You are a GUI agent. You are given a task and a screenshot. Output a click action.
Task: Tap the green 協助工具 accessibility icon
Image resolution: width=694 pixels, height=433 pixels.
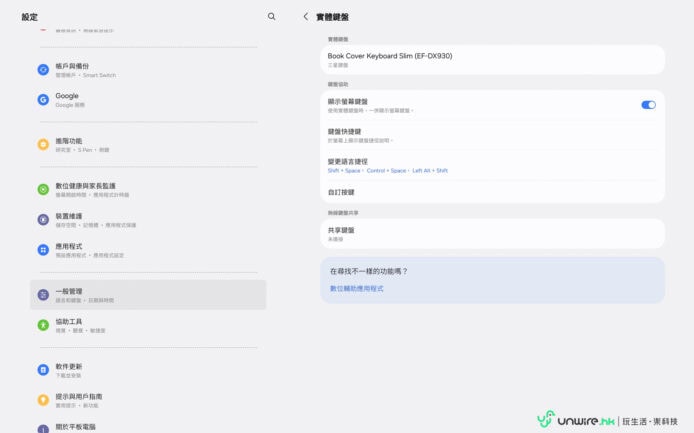(43, 325)
